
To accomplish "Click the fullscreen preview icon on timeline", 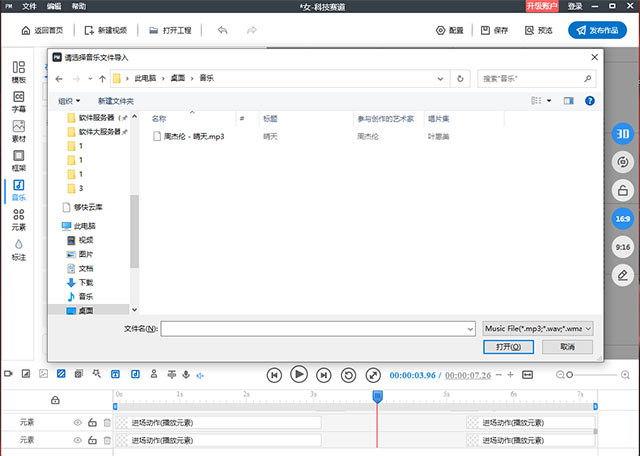I will click(374, 374).
